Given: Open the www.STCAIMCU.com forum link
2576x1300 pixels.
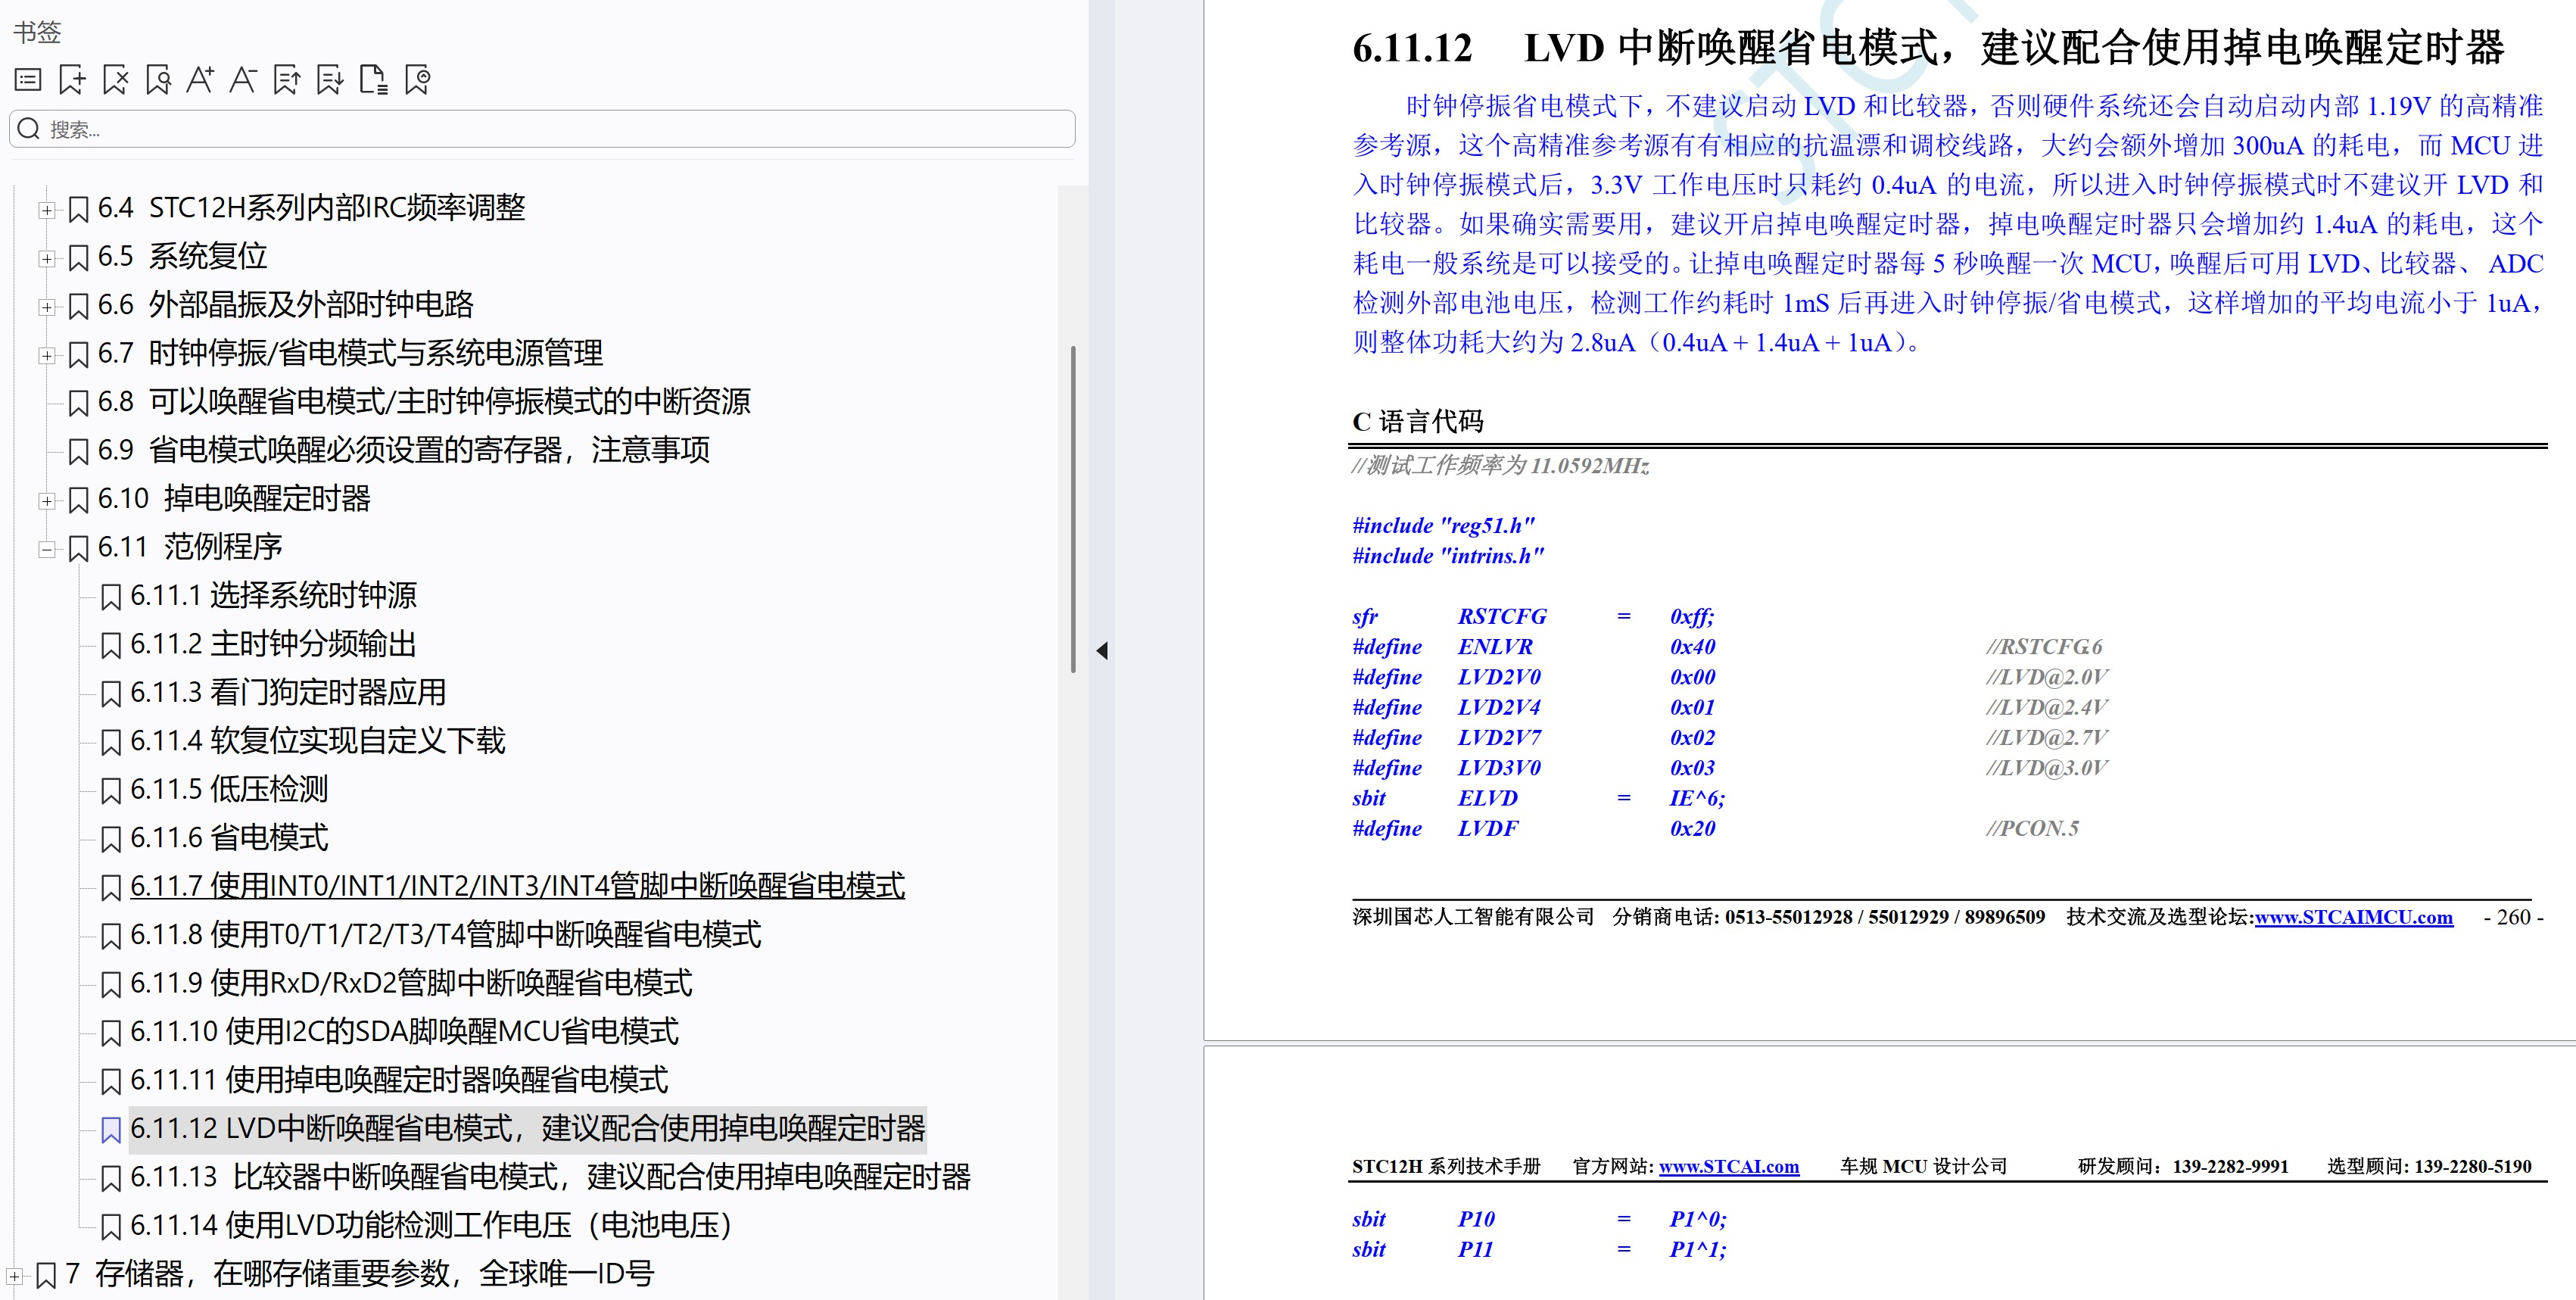Looking at the screenshot, I should [x=2353, y=917].
